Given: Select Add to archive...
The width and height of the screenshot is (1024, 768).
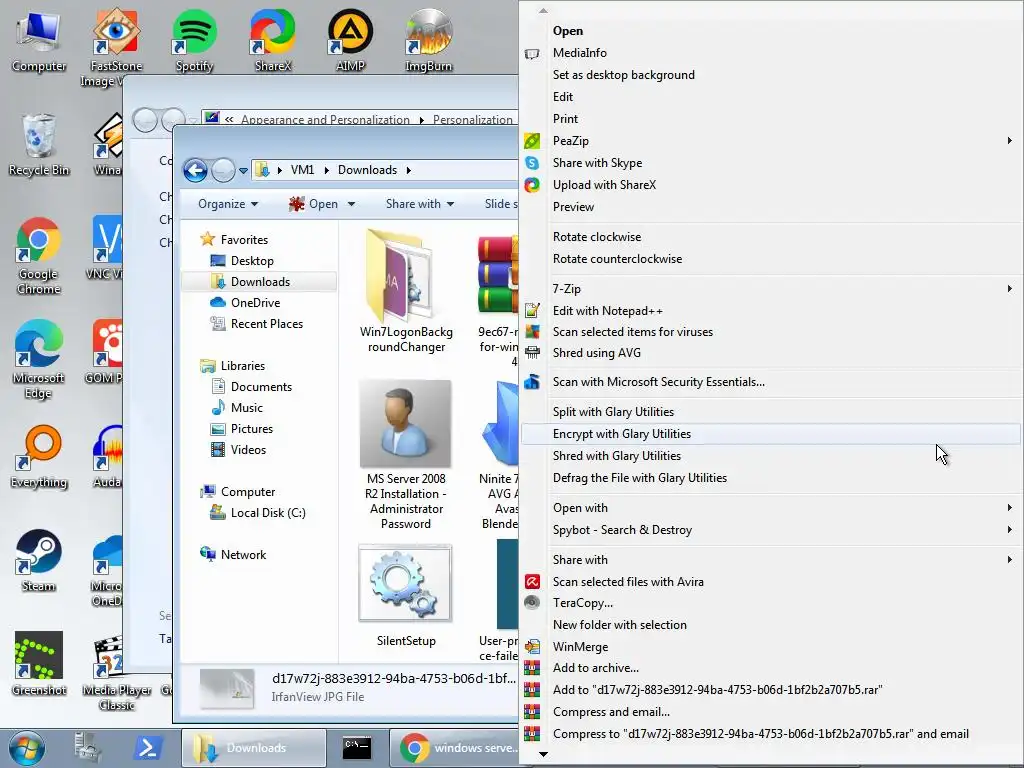Looking at the screenshot, I should coord(771,668).
